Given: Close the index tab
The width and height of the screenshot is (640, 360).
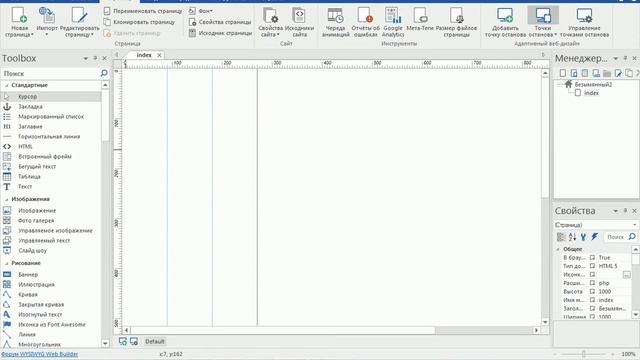Looking at the screenshot, I should click(159, 55).
